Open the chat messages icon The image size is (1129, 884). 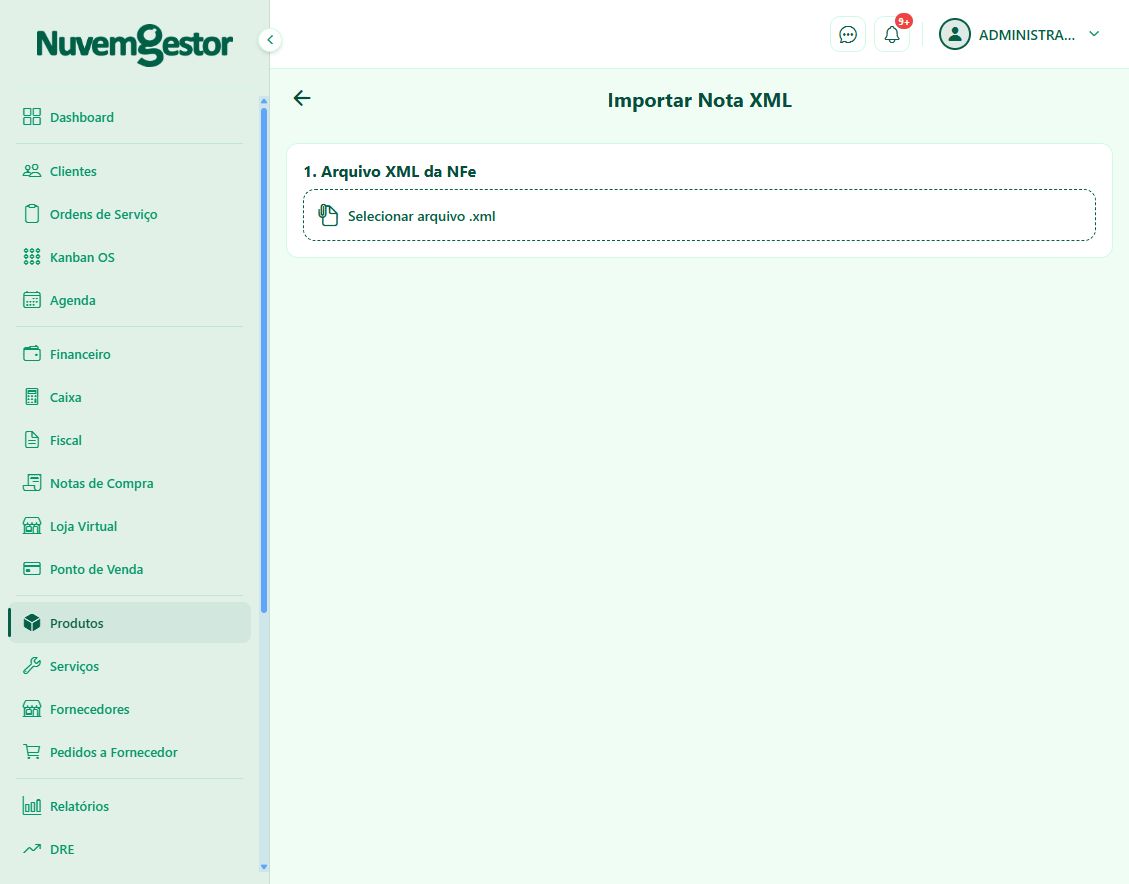coord(847,35)
